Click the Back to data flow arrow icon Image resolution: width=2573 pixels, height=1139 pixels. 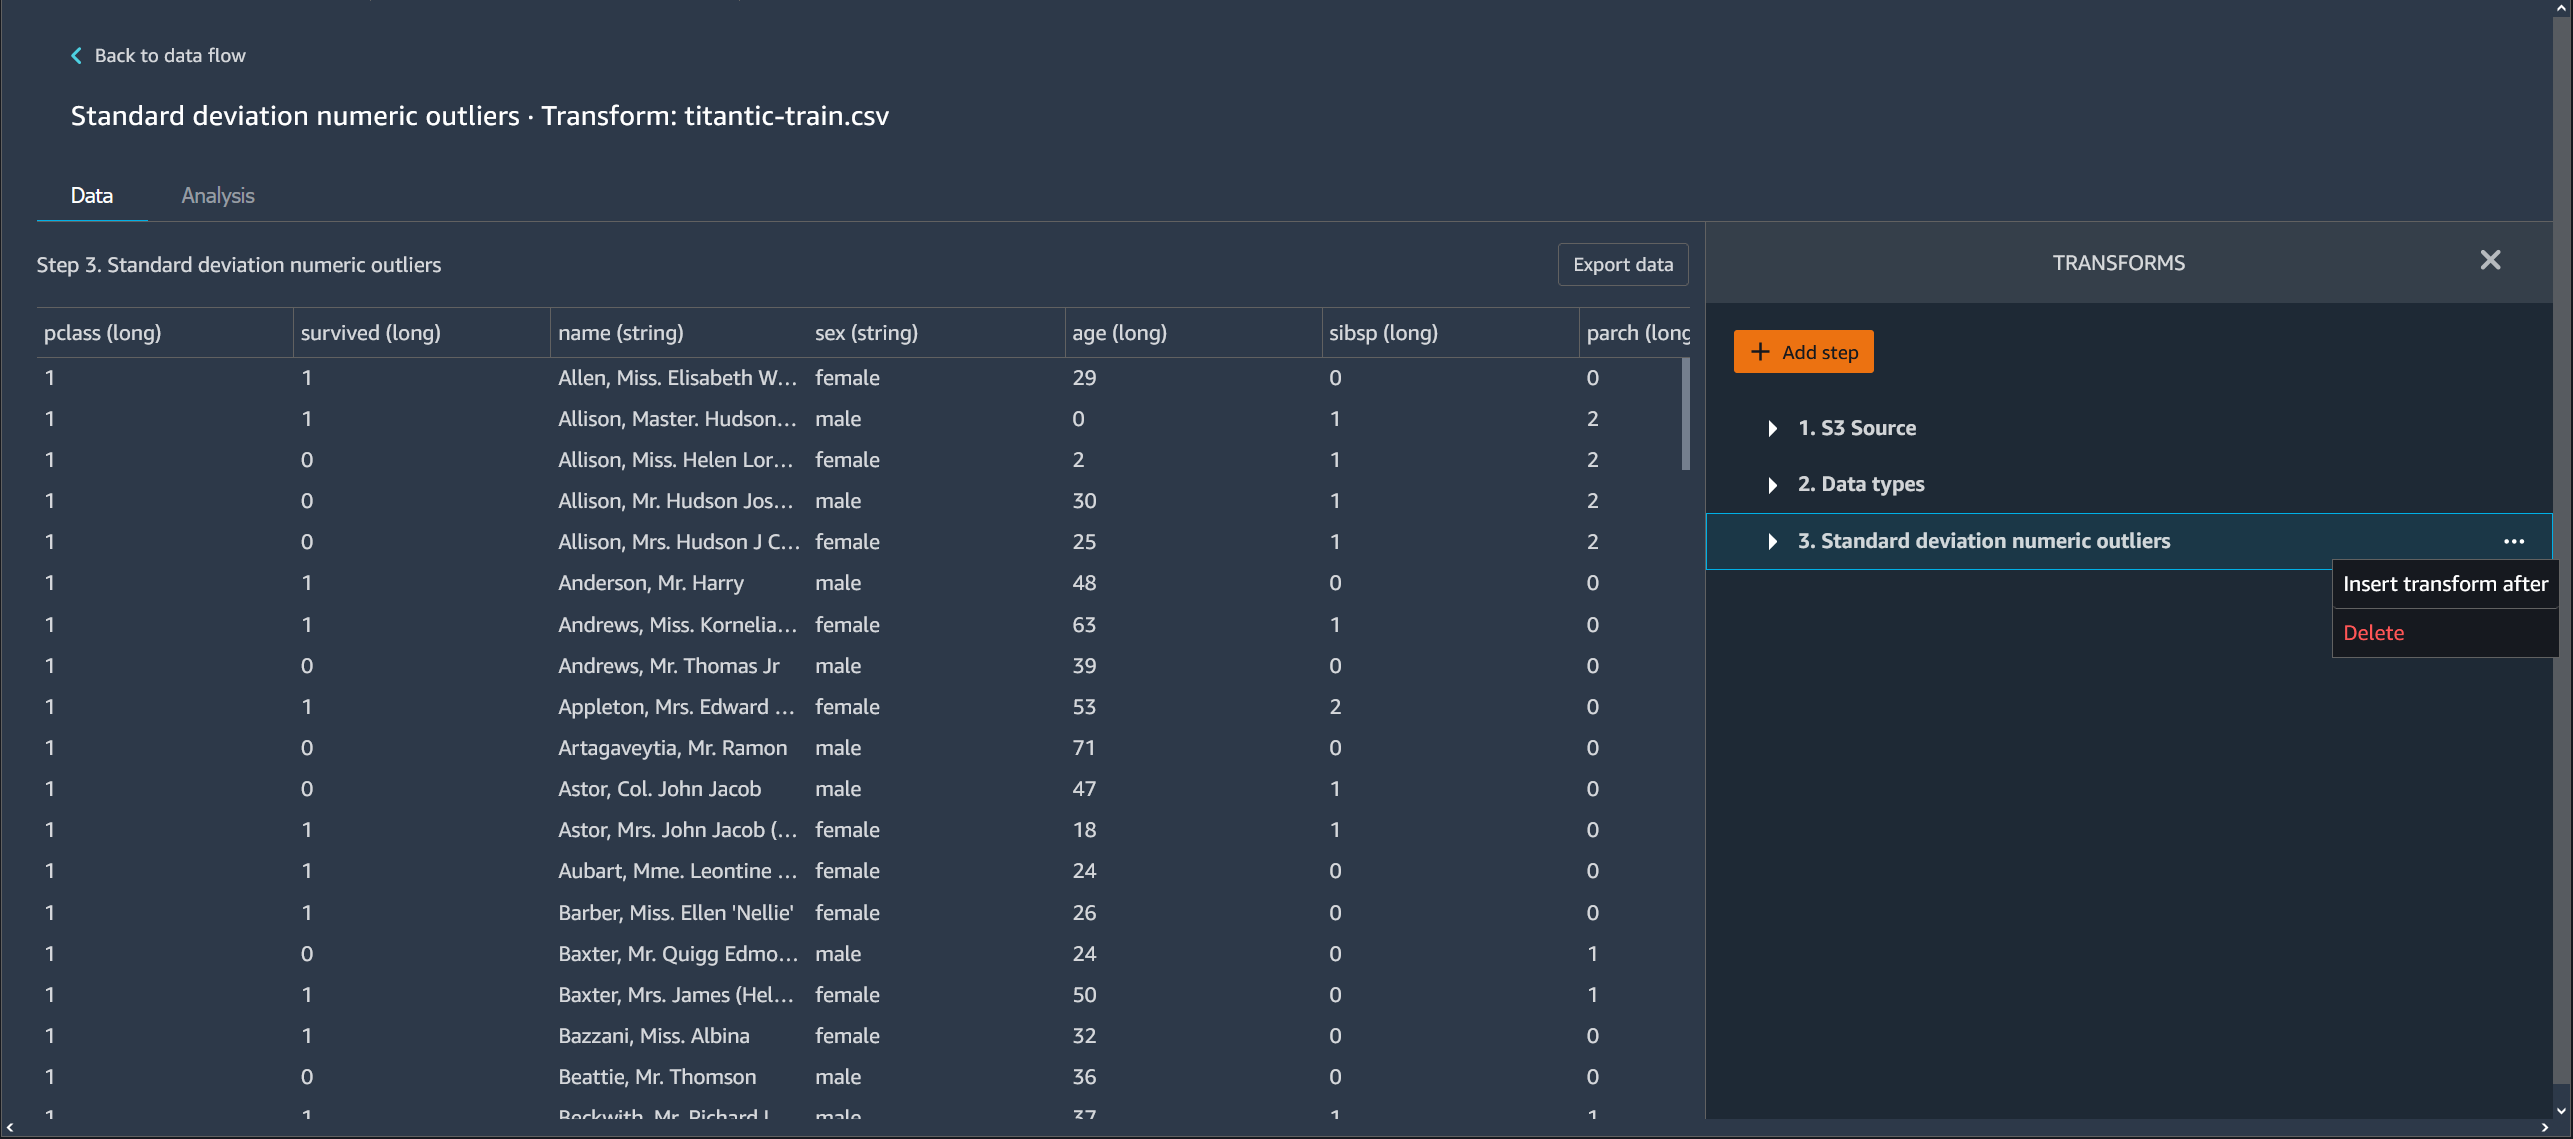coord(75,54)
